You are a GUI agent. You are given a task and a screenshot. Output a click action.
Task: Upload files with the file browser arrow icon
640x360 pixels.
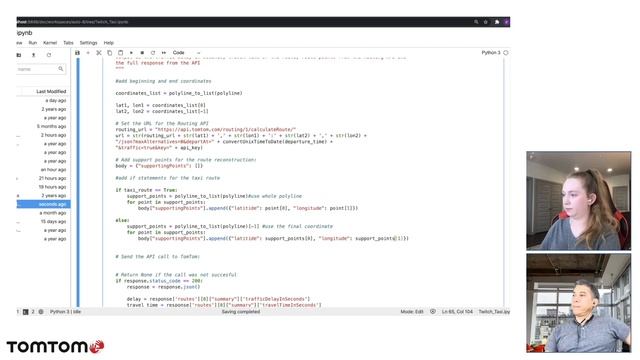tap(33, 55)
